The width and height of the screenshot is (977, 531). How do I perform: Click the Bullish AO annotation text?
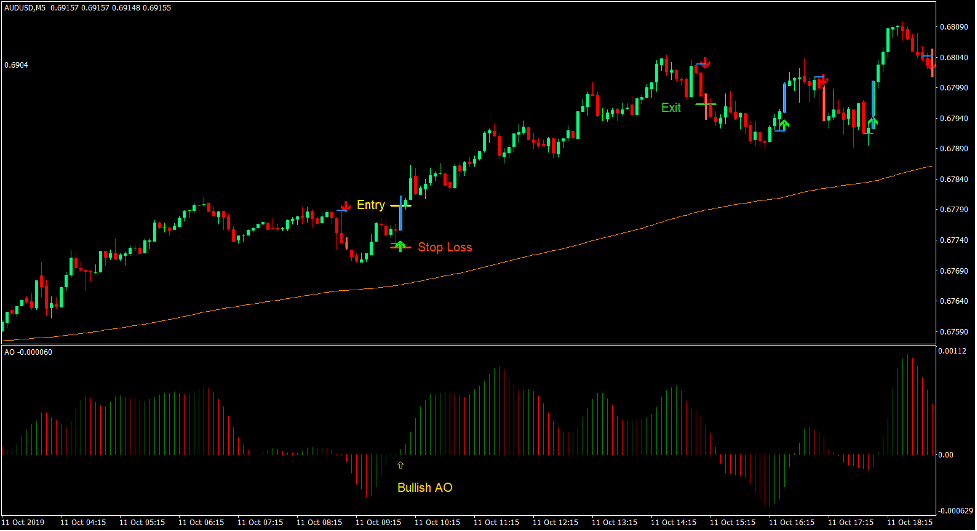424,488
